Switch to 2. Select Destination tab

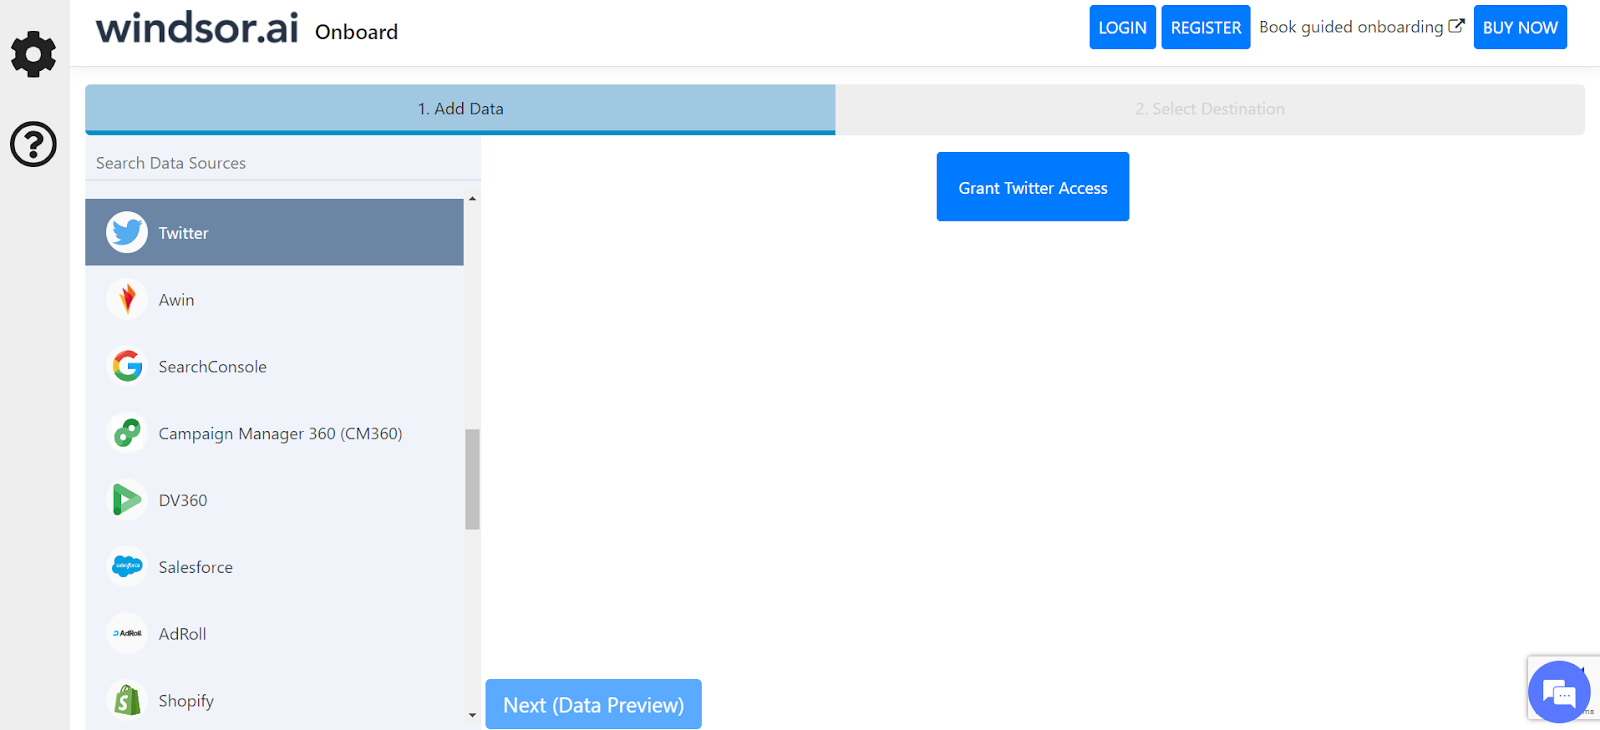pos(1210,109)
